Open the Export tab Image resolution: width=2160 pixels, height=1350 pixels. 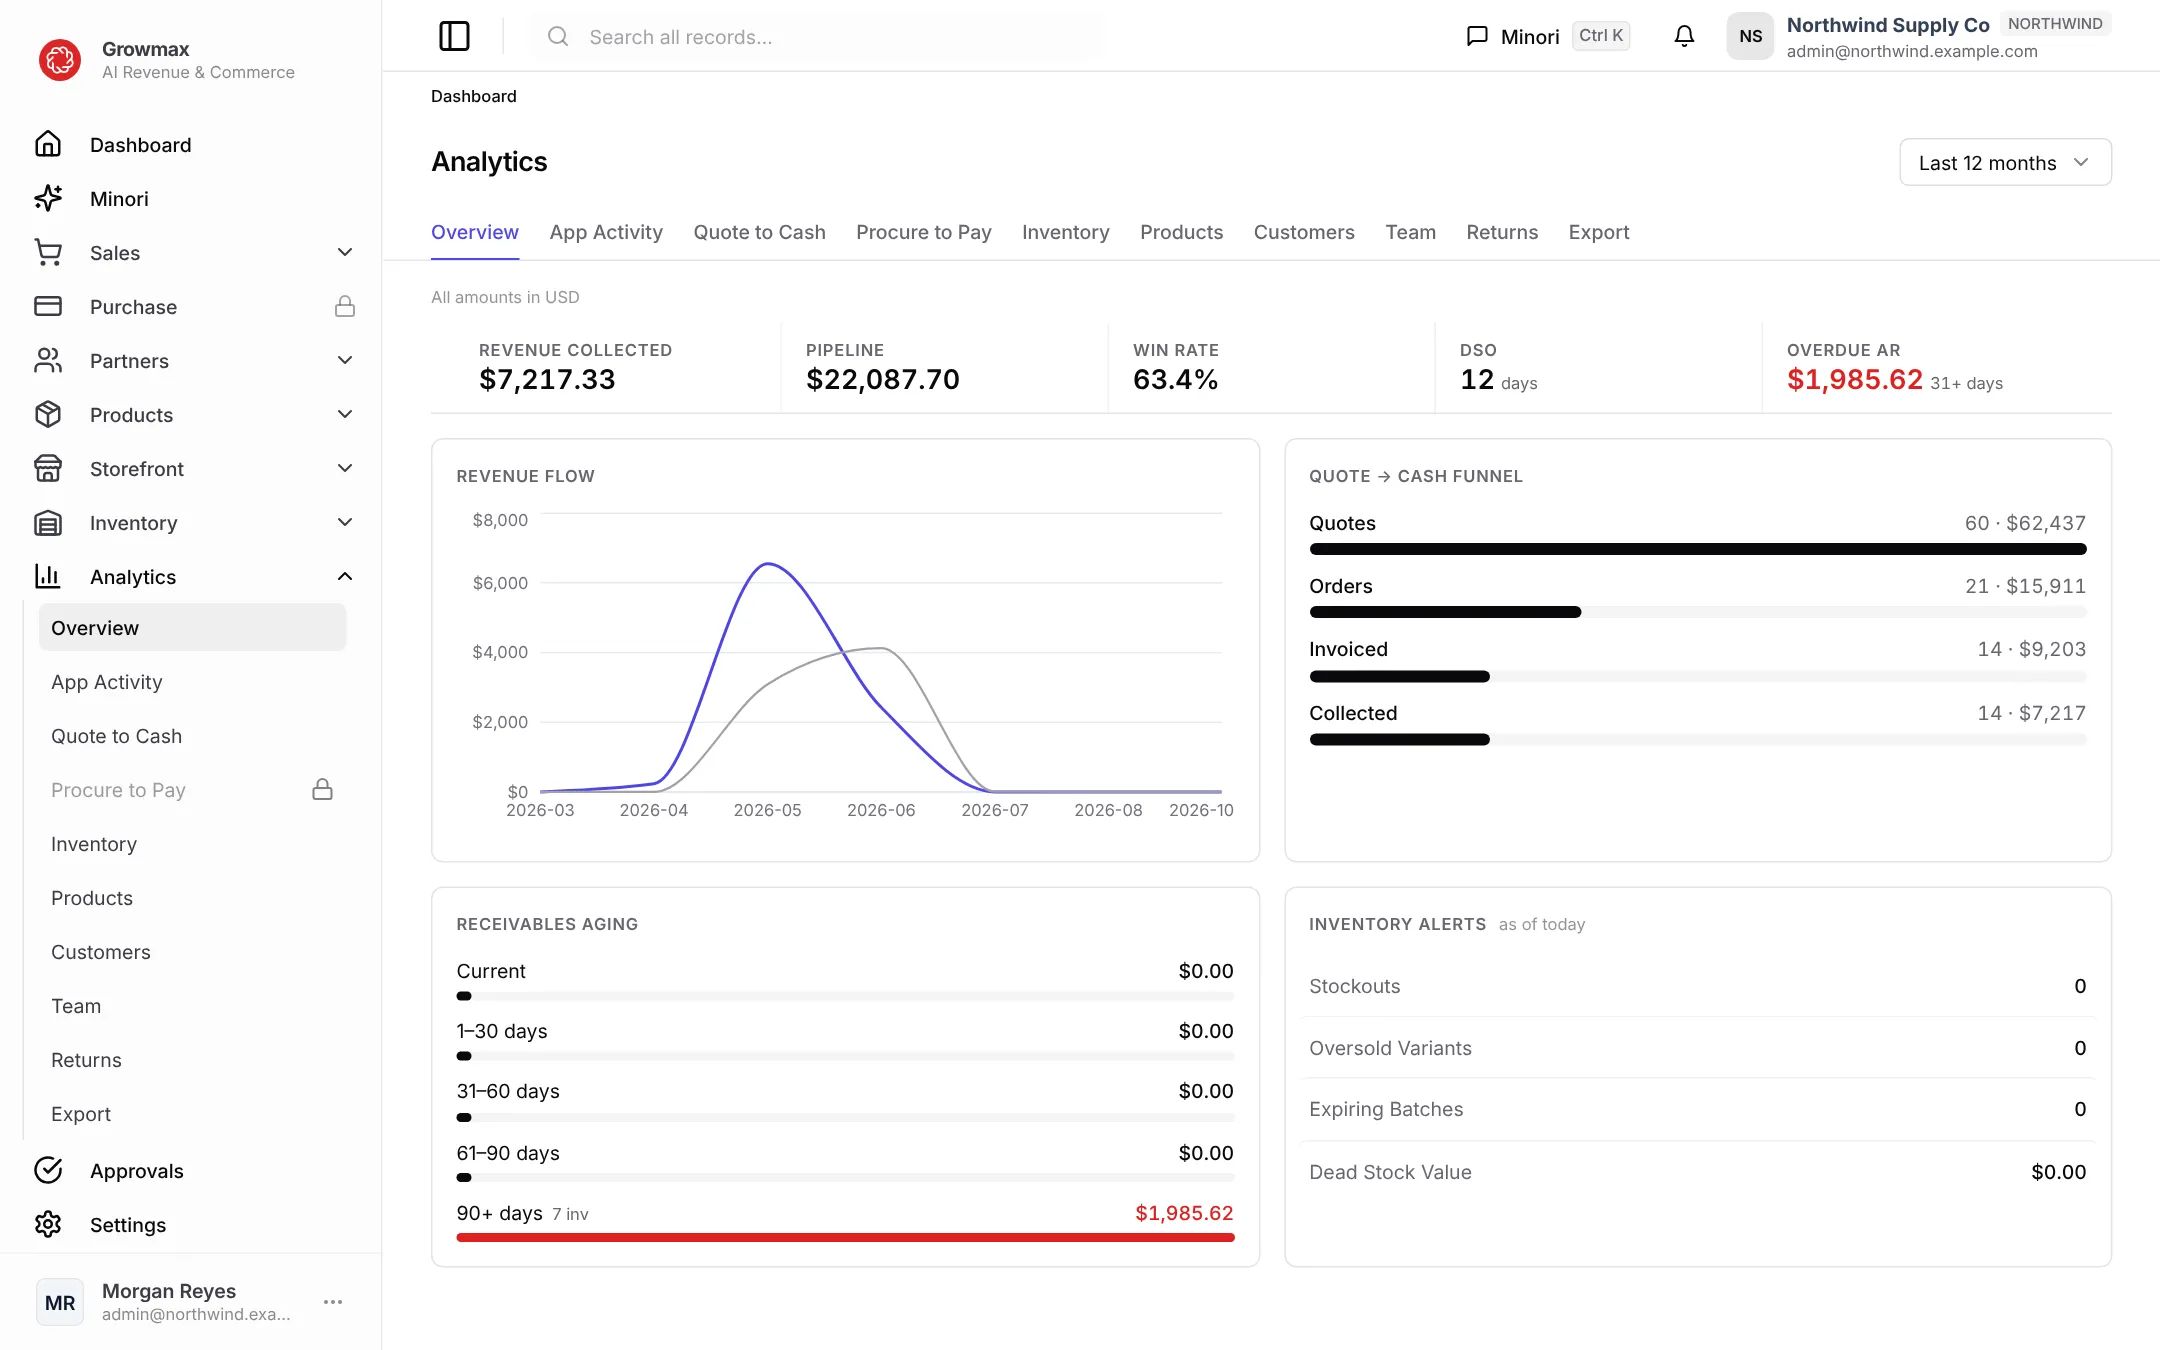pos(1598,232)
